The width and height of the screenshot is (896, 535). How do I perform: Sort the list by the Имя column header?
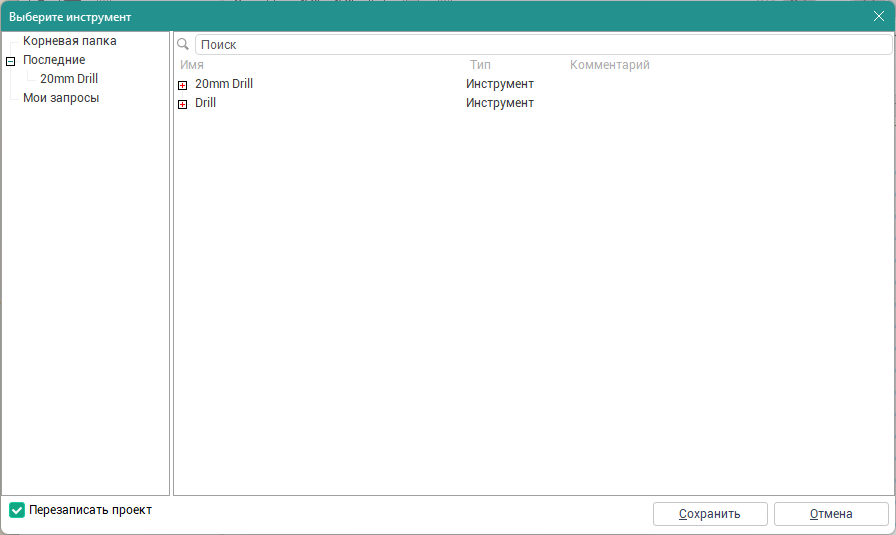[192, 65]
